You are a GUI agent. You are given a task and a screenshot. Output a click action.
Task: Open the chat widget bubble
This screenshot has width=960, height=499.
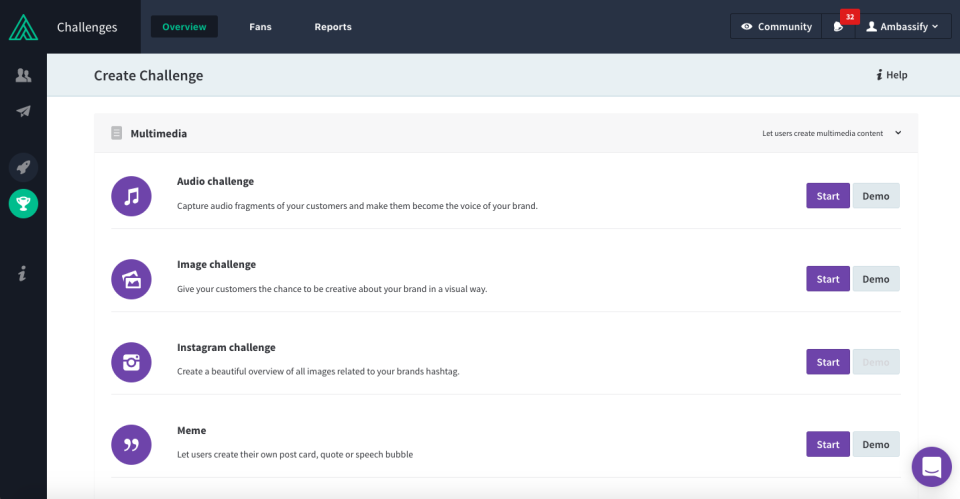pos(931,467)
